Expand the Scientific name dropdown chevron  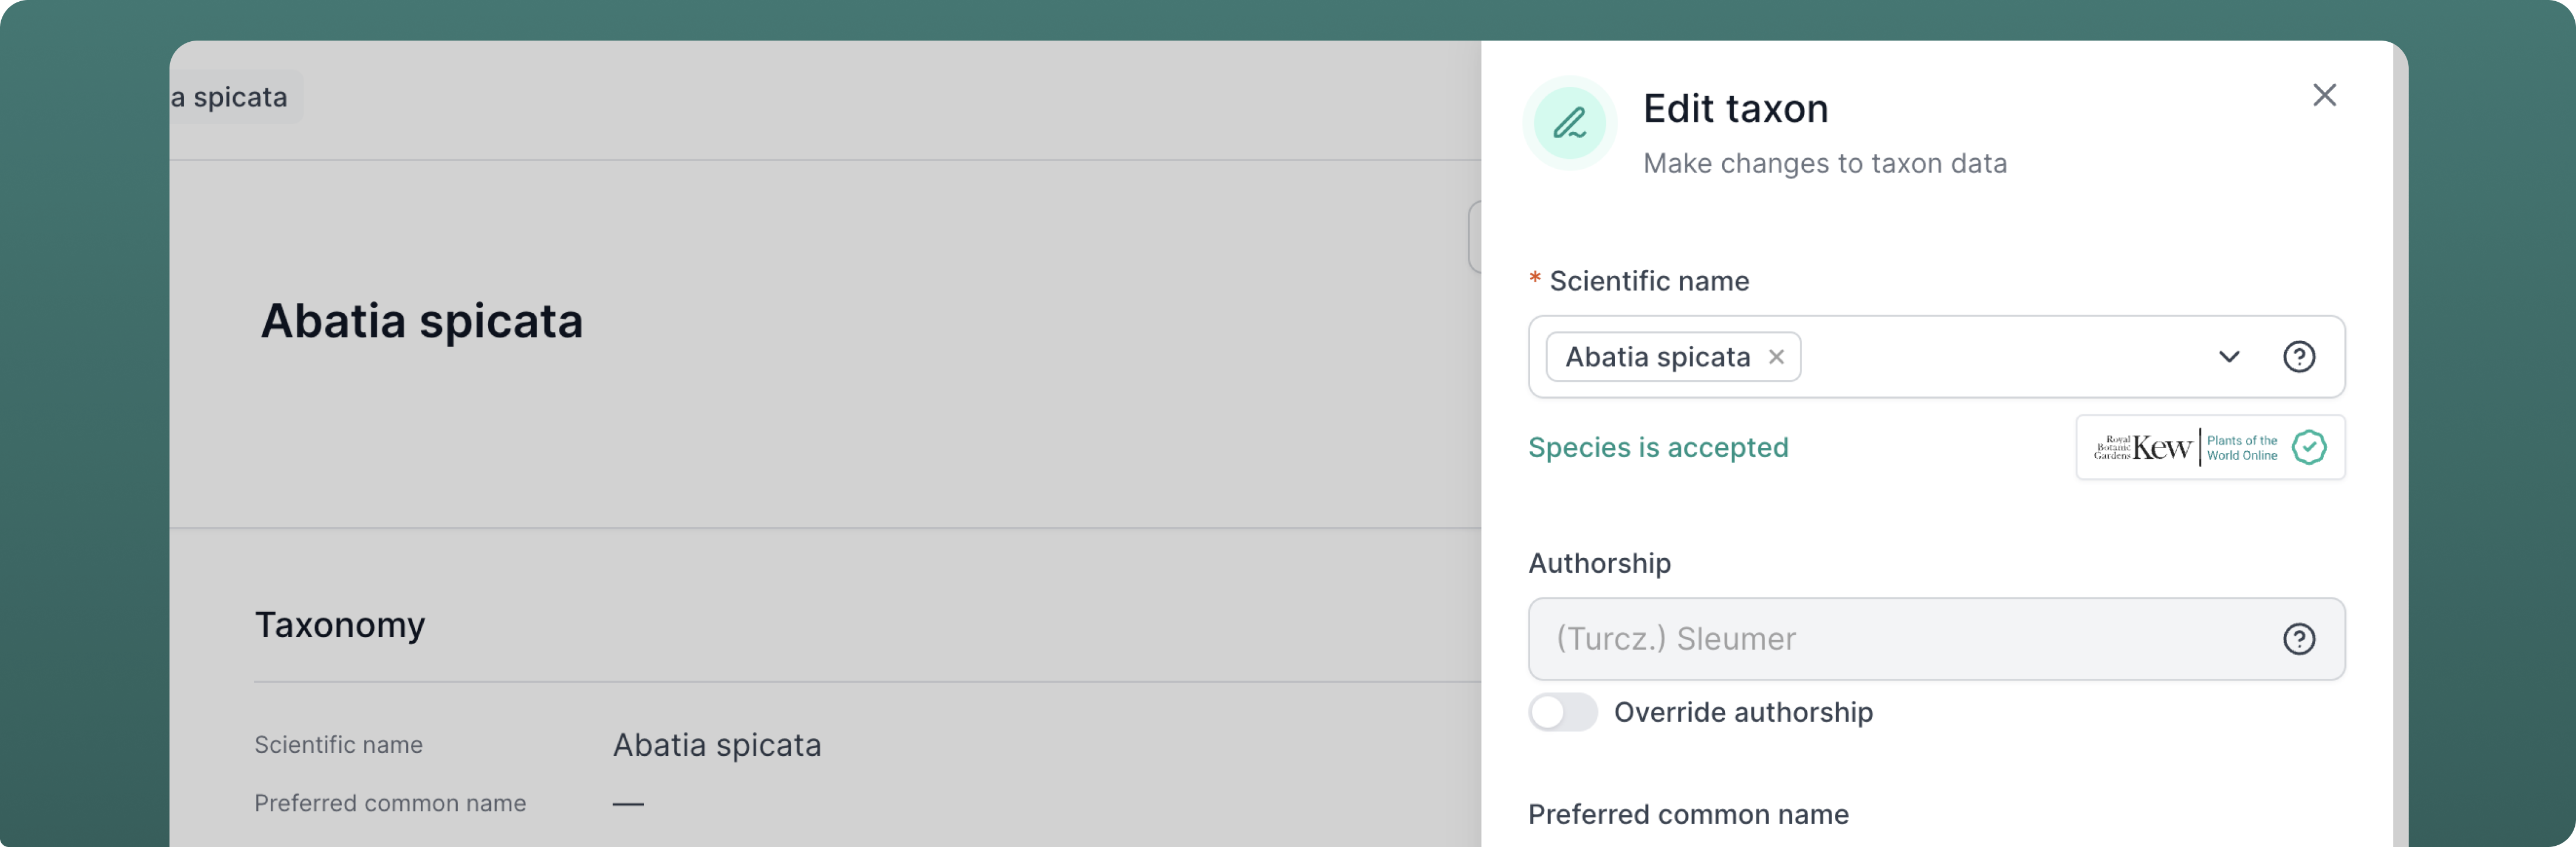[2228, 357]
